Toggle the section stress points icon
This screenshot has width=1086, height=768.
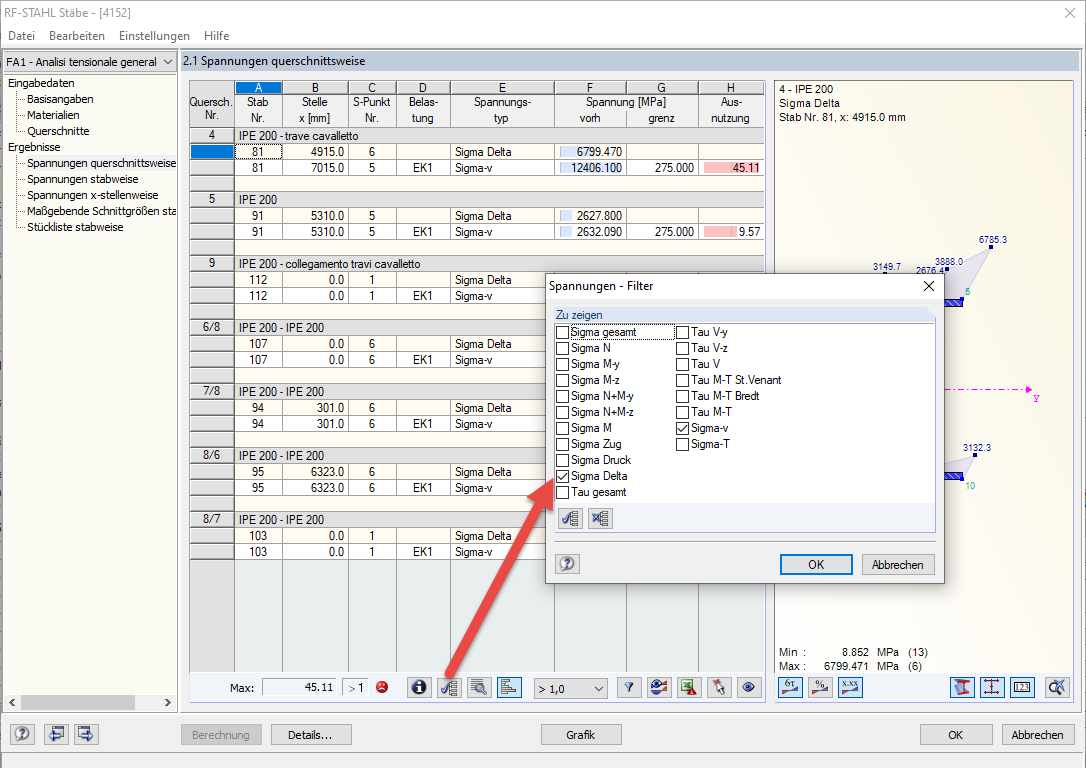point(992,687)
